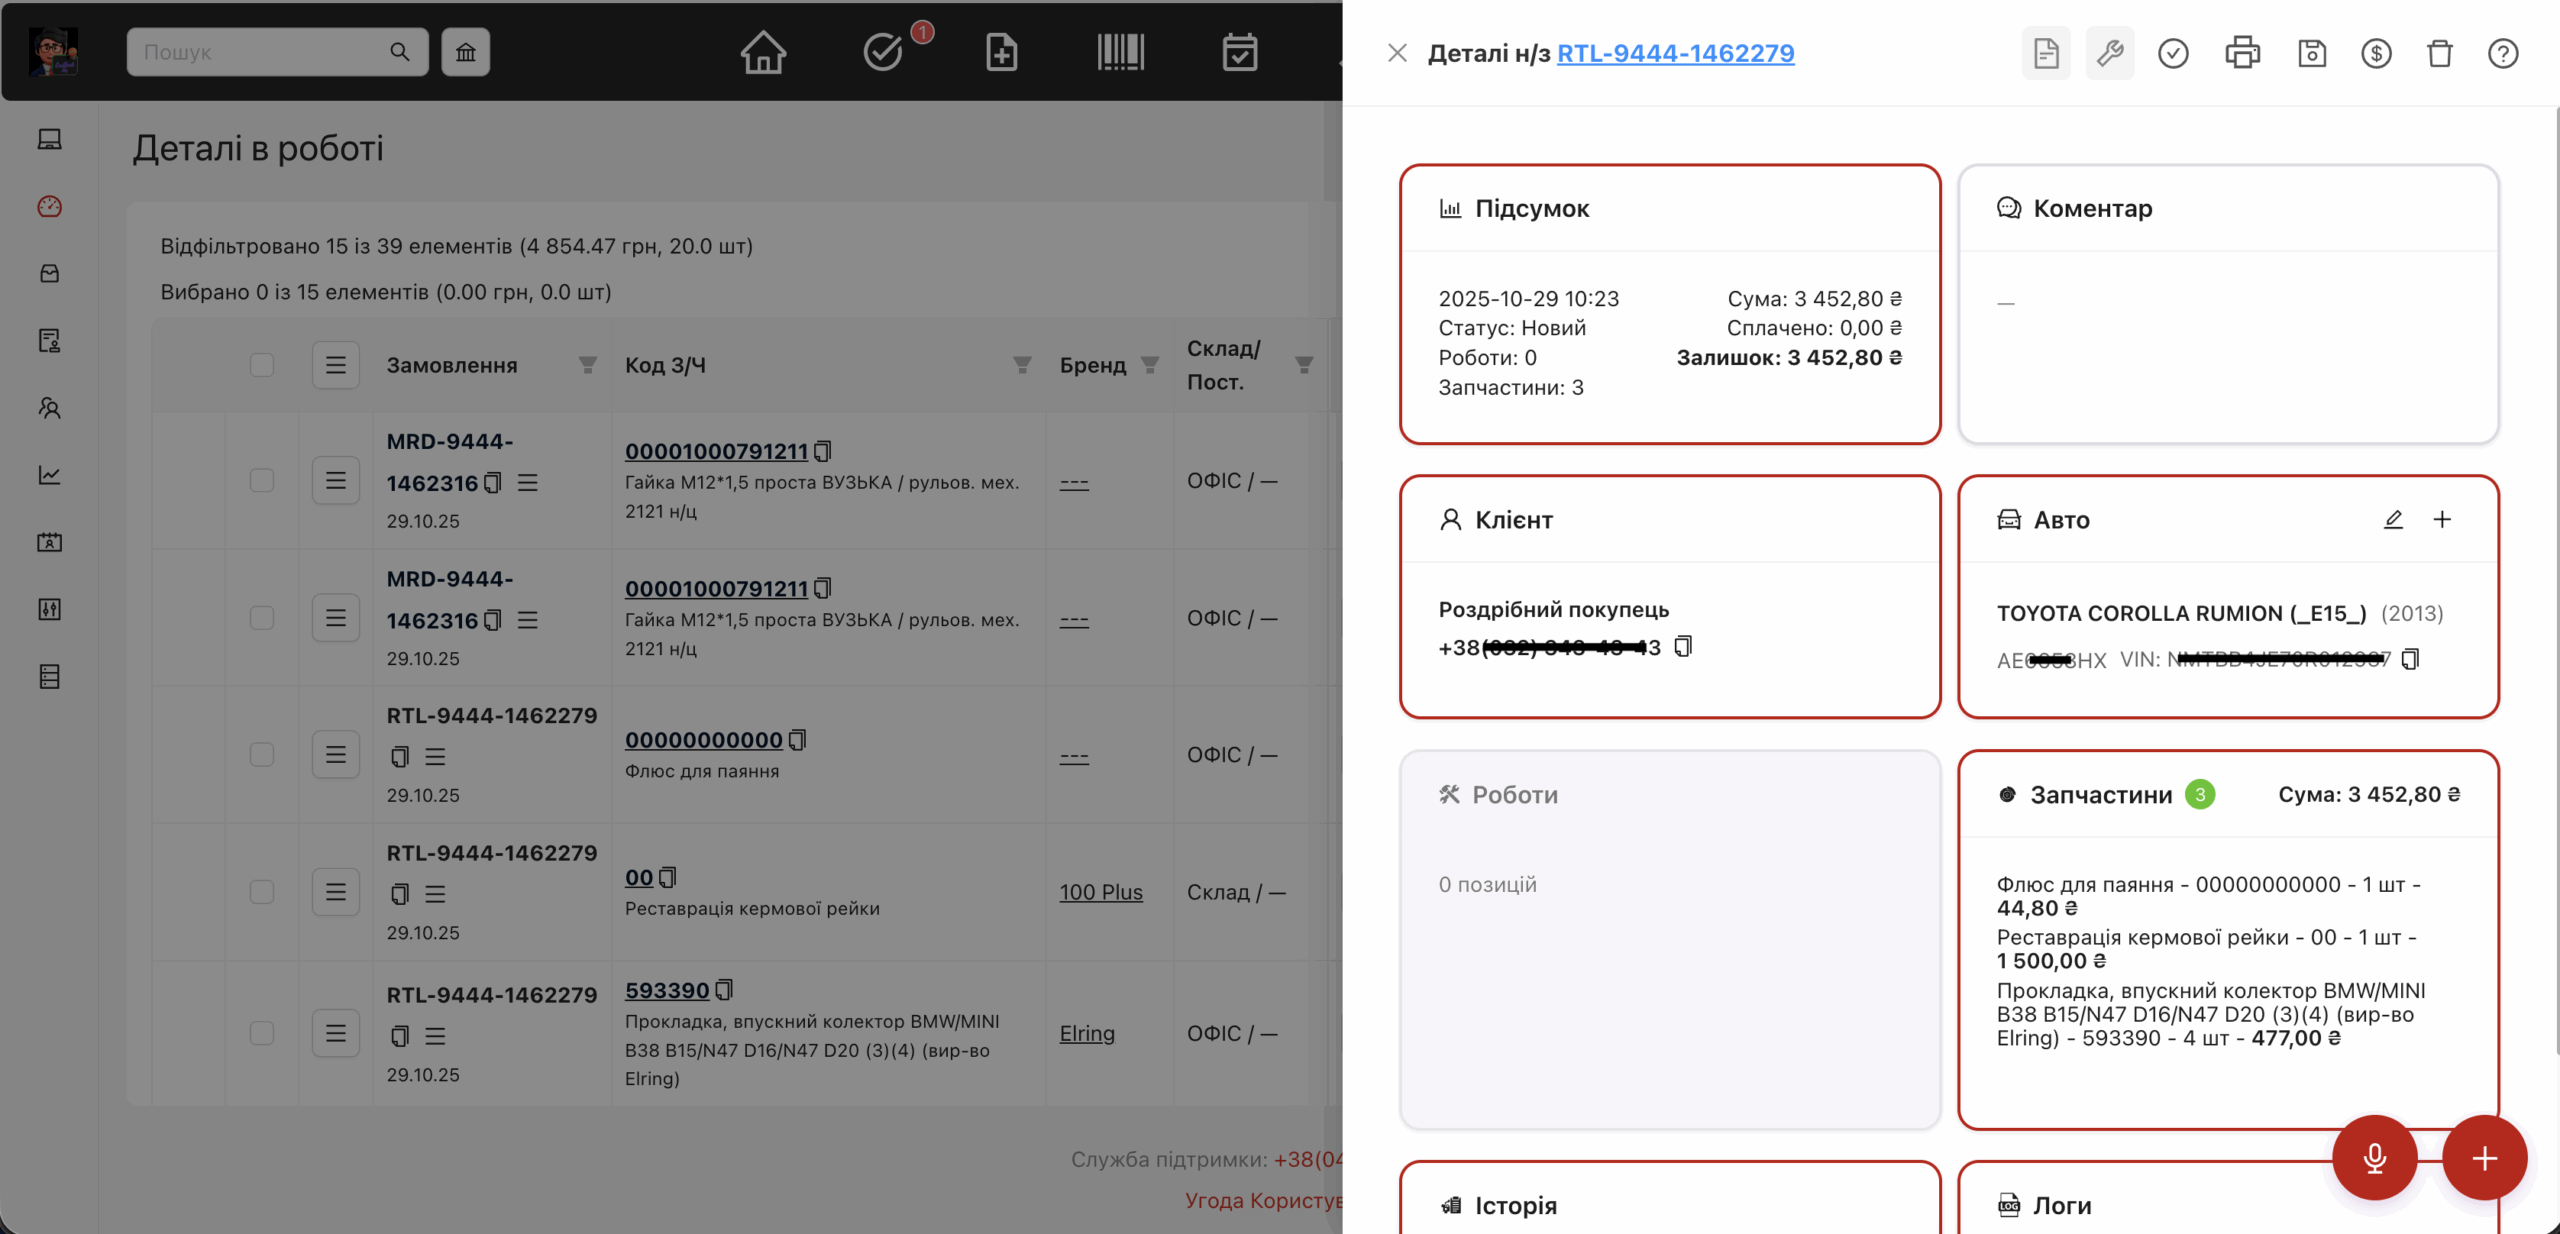Open help with the question mark icon
The height and width of the screenshot is (1234, 2560).
click(x=2502, y=53)
